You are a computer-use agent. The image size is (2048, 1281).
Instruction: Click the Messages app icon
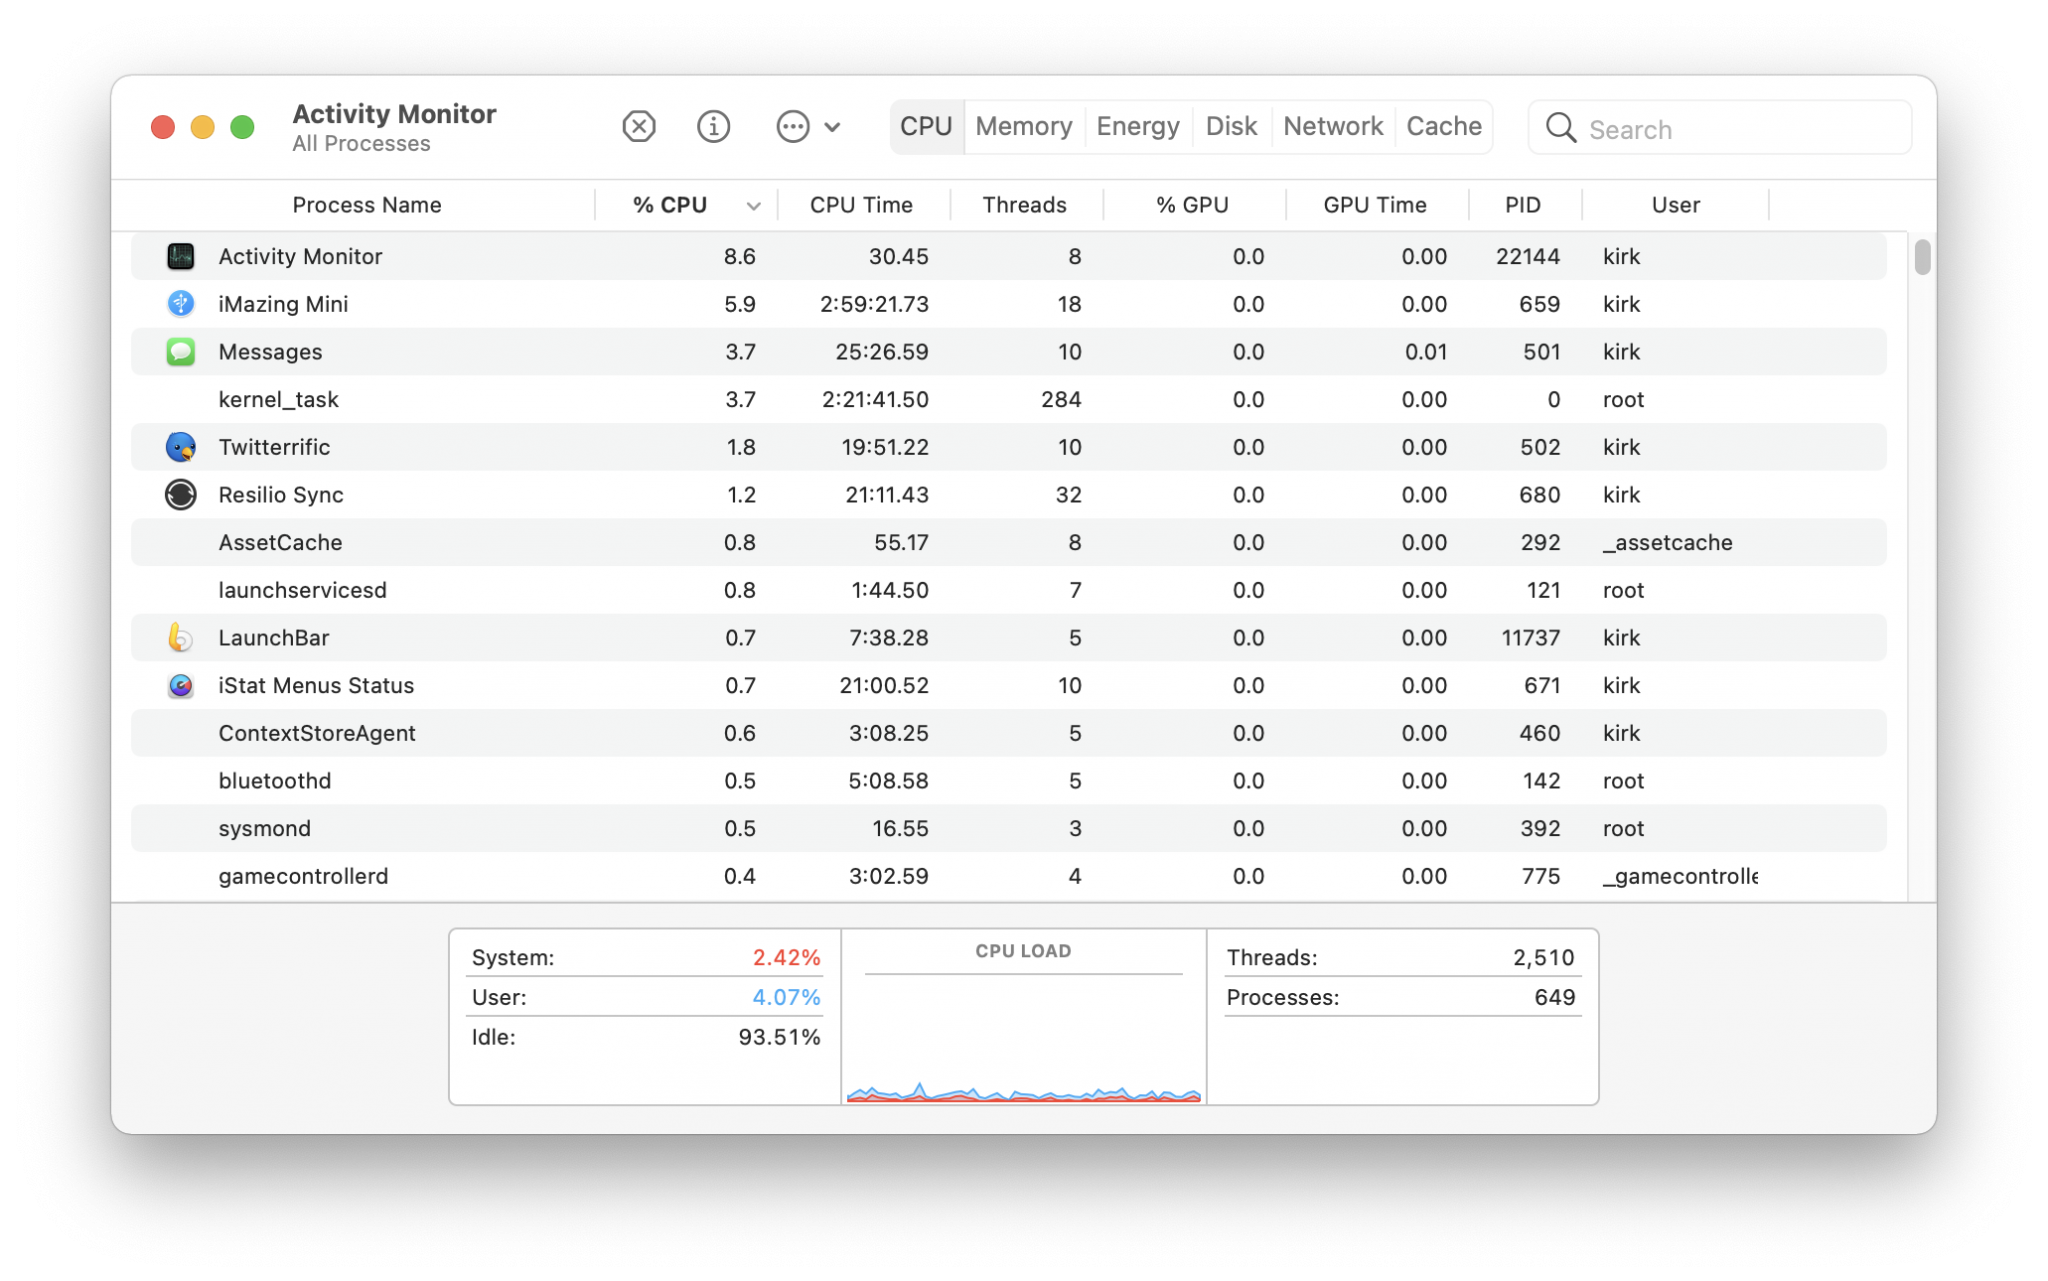point(180,351)
